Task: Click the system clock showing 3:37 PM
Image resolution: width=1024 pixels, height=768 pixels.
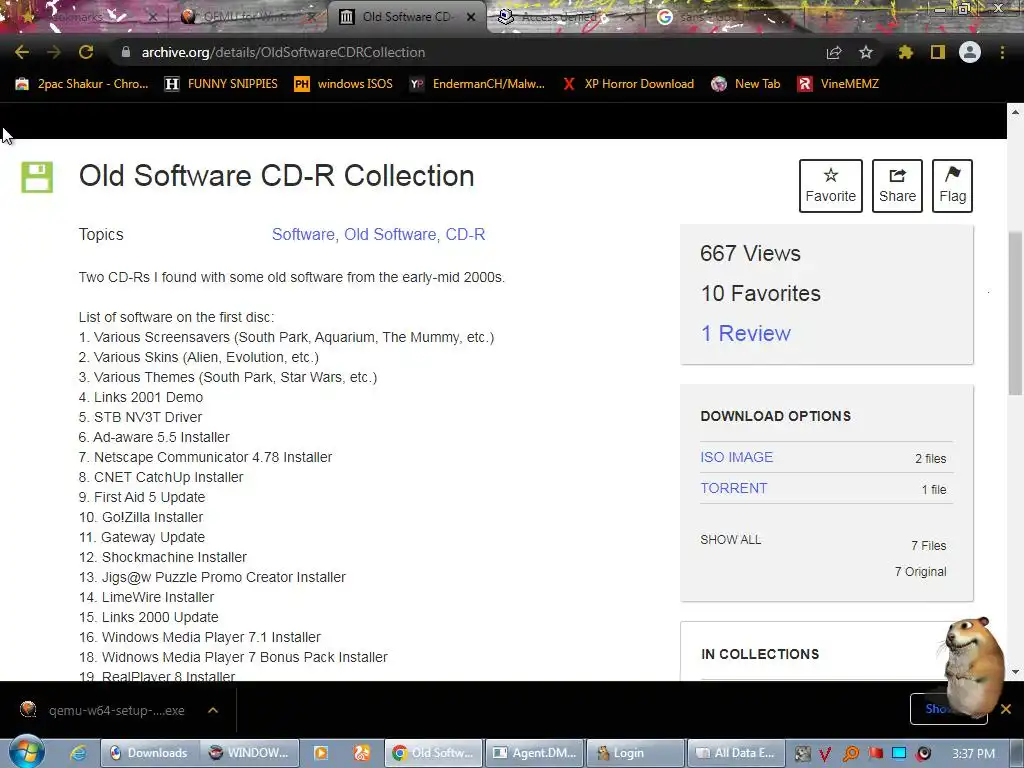Action: (973, 754)
